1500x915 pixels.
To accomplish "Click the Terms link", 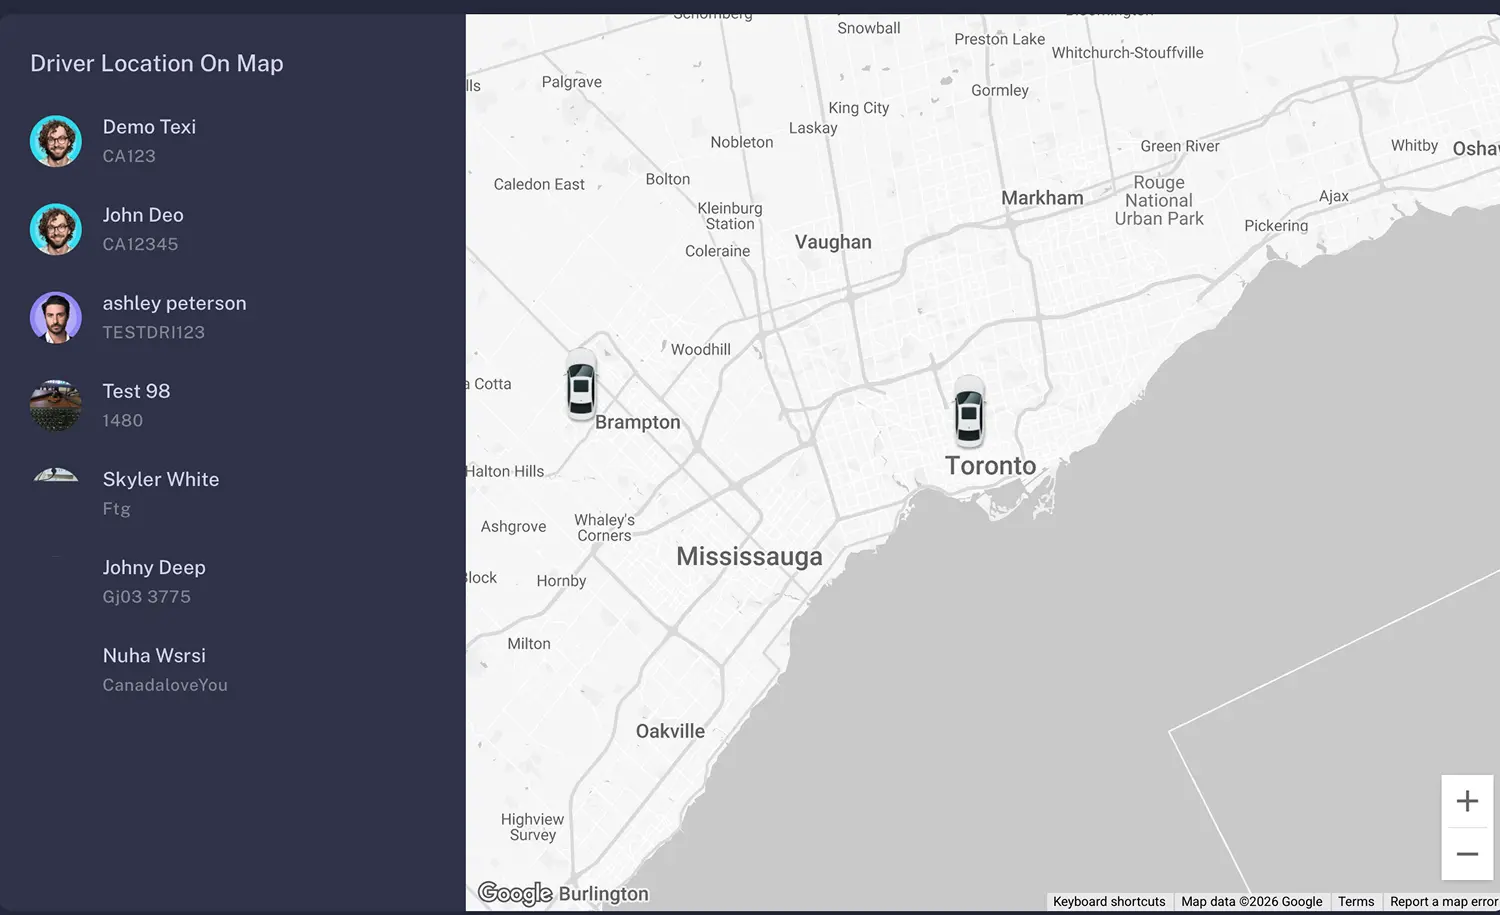I will (1356, 901).
